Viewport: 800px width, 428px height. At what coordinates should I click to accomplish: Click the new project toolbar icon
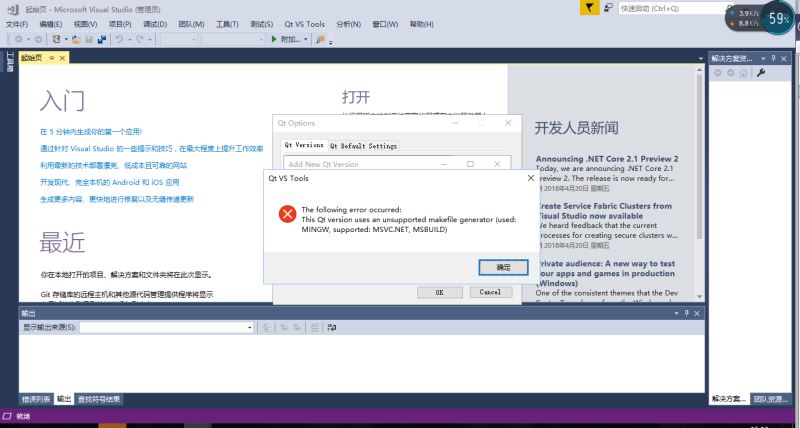[57, 39]
